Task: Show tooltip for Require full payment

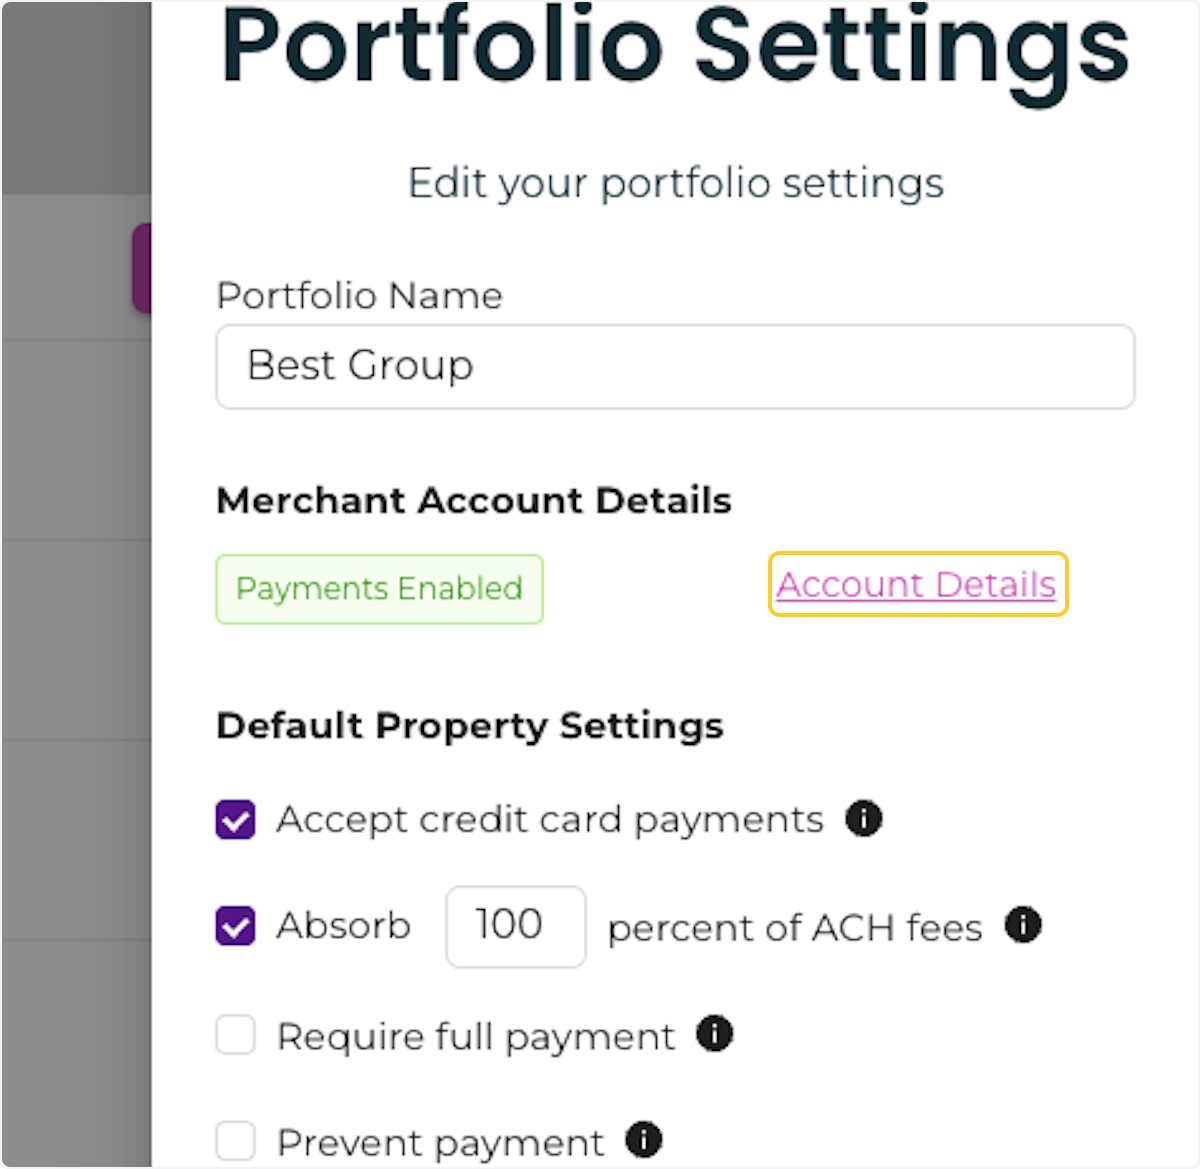Action: [x=715, y=1035]
